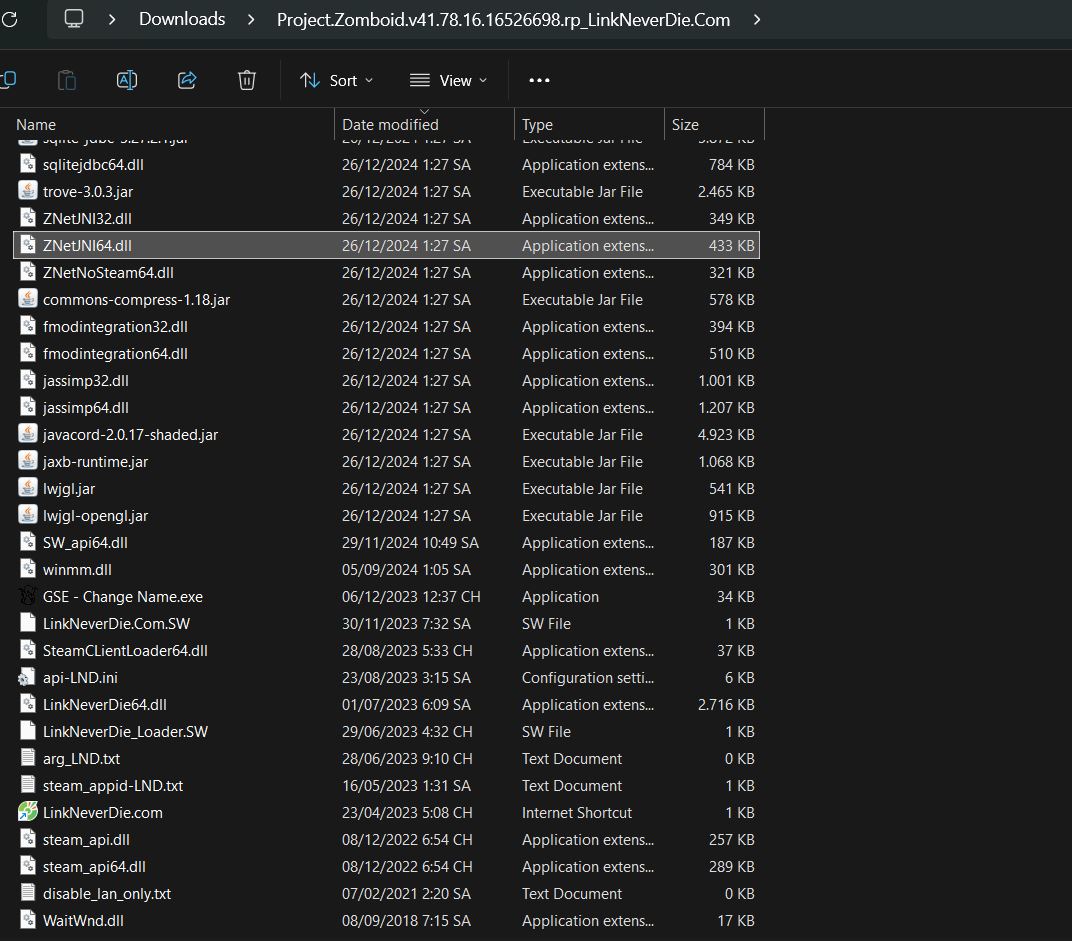Expand chevron after Project.Zomboid folder path

[x=757, y=19]
